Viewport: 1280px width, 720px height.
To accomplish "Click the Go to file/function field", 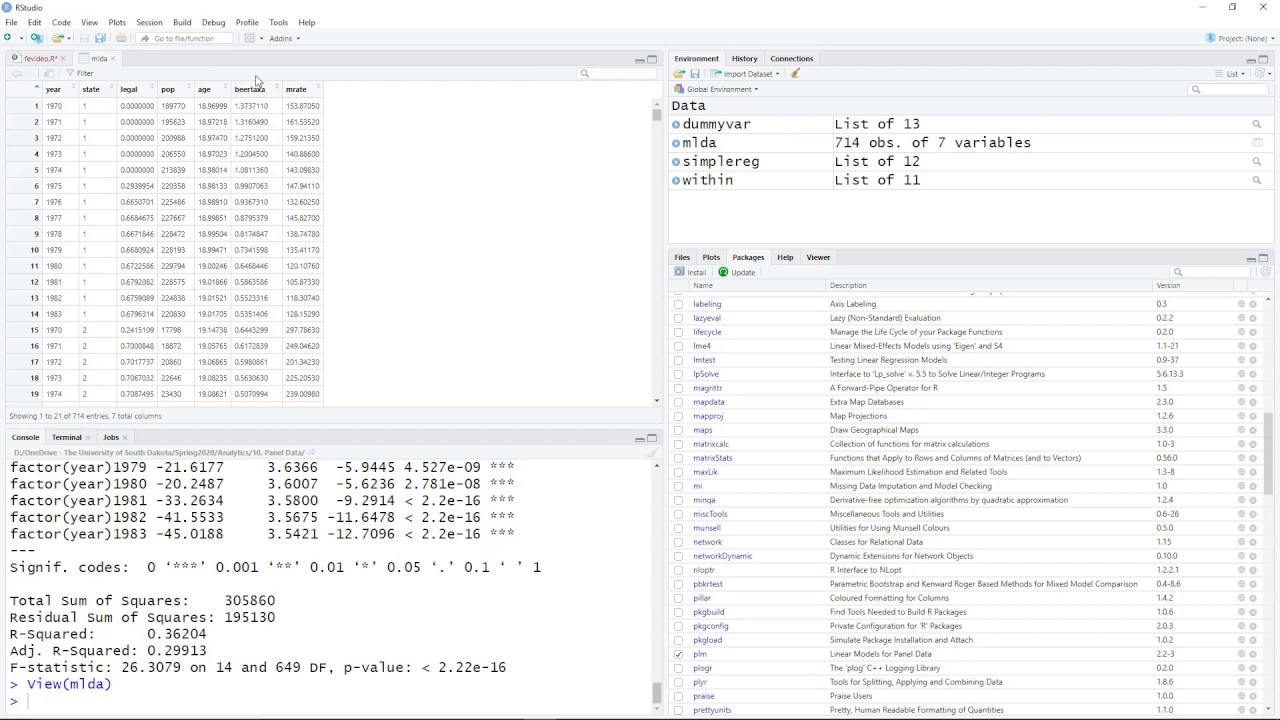I will coord(185,38).
